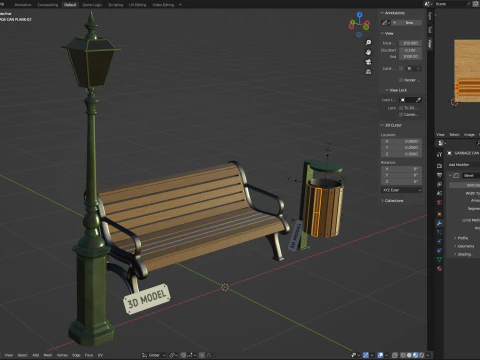This screenshot has height=360, width=480.
Task: Open the Vertex menu in viewport header
Action: pyautogui.click(x=62, y=355)
